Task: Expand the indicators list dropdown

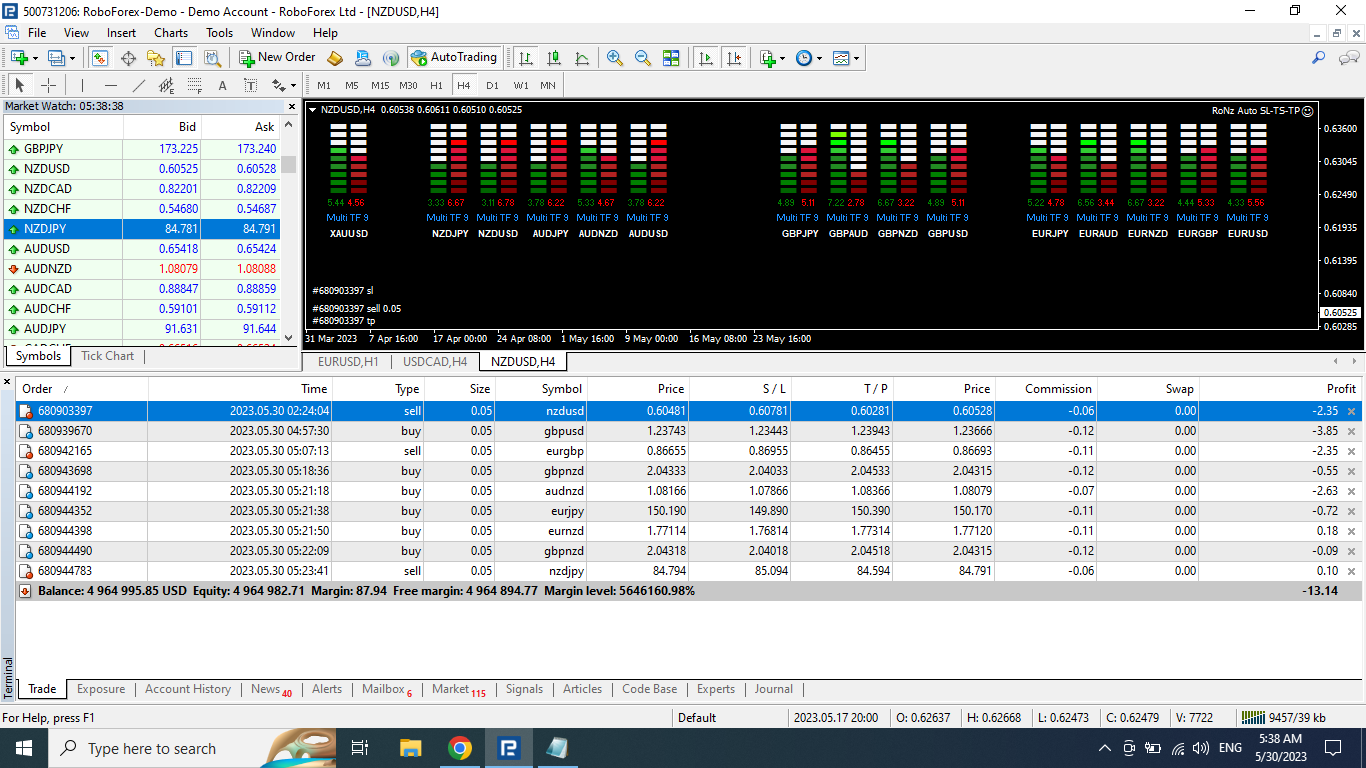Action: coord(772,58)
